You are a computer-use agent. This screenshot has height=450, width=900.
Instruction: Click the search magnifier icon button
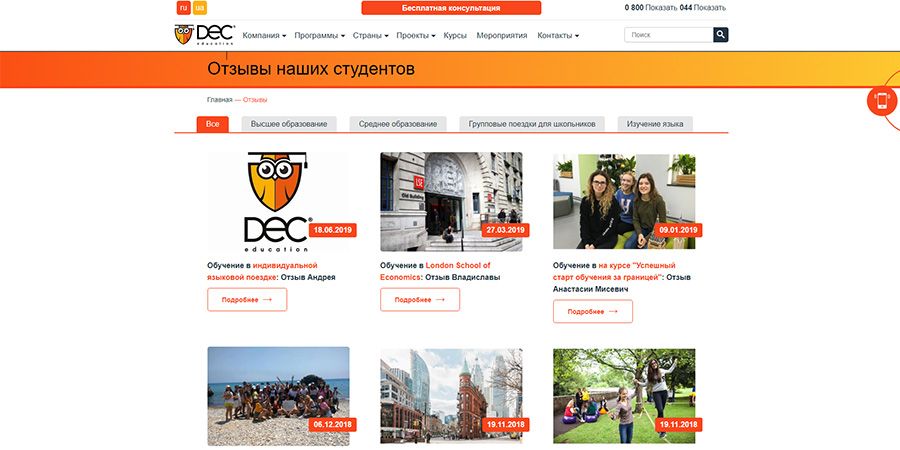(x=721, y=35)
